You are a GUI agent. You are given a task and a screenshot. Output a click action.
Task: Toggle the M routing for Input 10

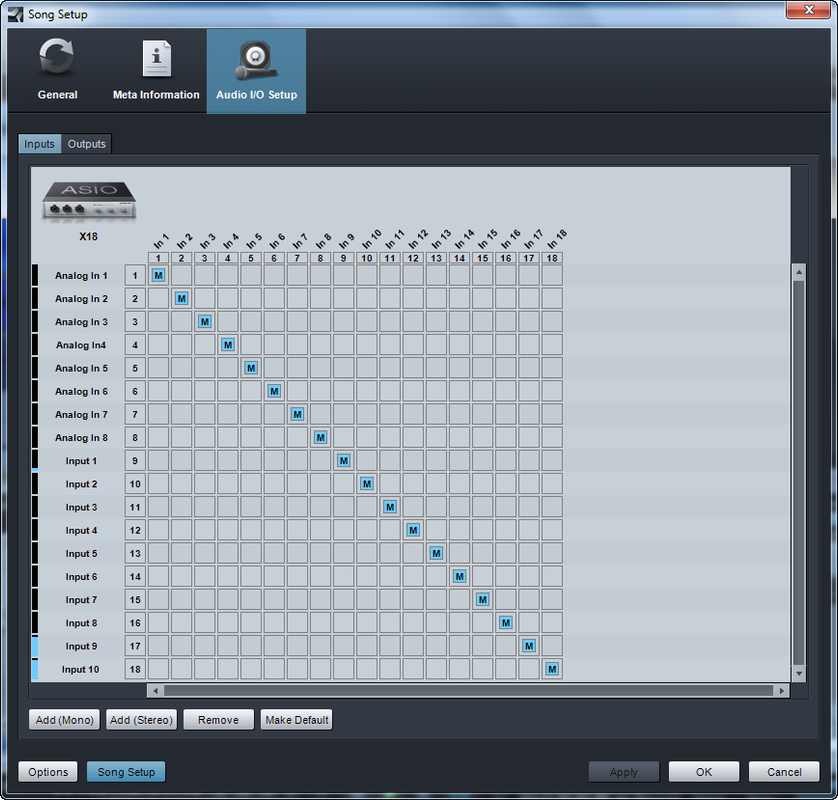(x=552, y=669)
